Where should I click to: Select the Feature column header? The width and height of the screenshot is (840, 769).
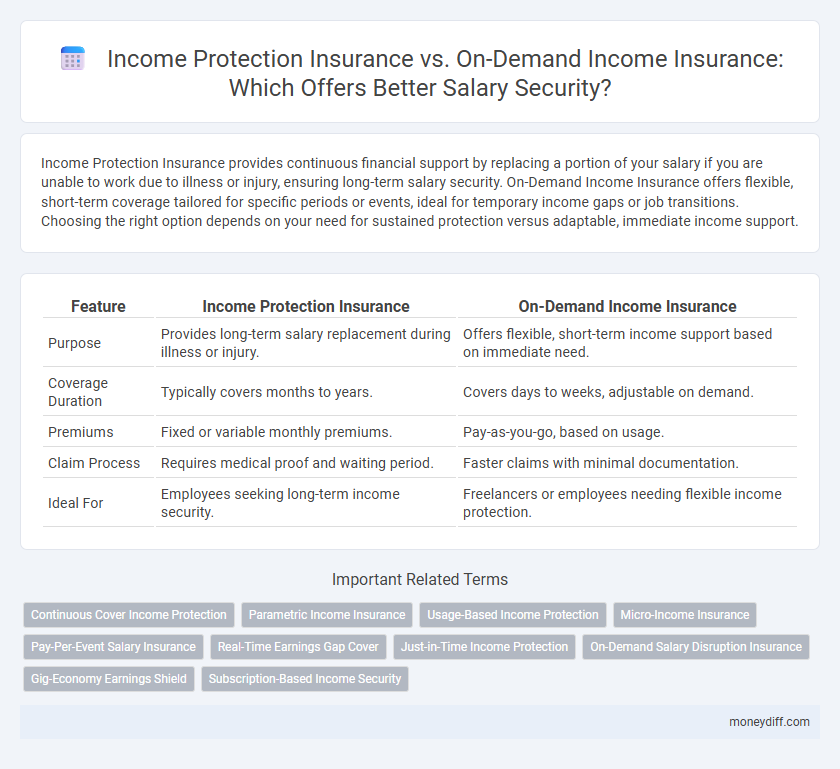pyautogui.click(x=97, y=306)
